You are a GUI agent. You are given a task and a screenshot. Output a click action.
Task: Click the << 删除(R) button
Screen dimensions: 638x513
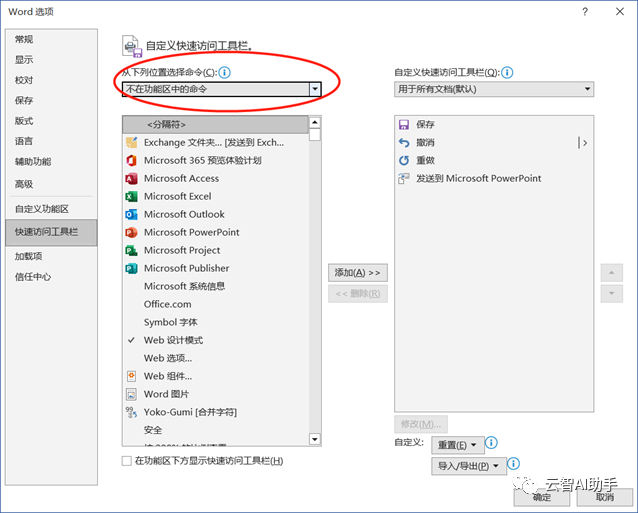[x=358, y=294]
